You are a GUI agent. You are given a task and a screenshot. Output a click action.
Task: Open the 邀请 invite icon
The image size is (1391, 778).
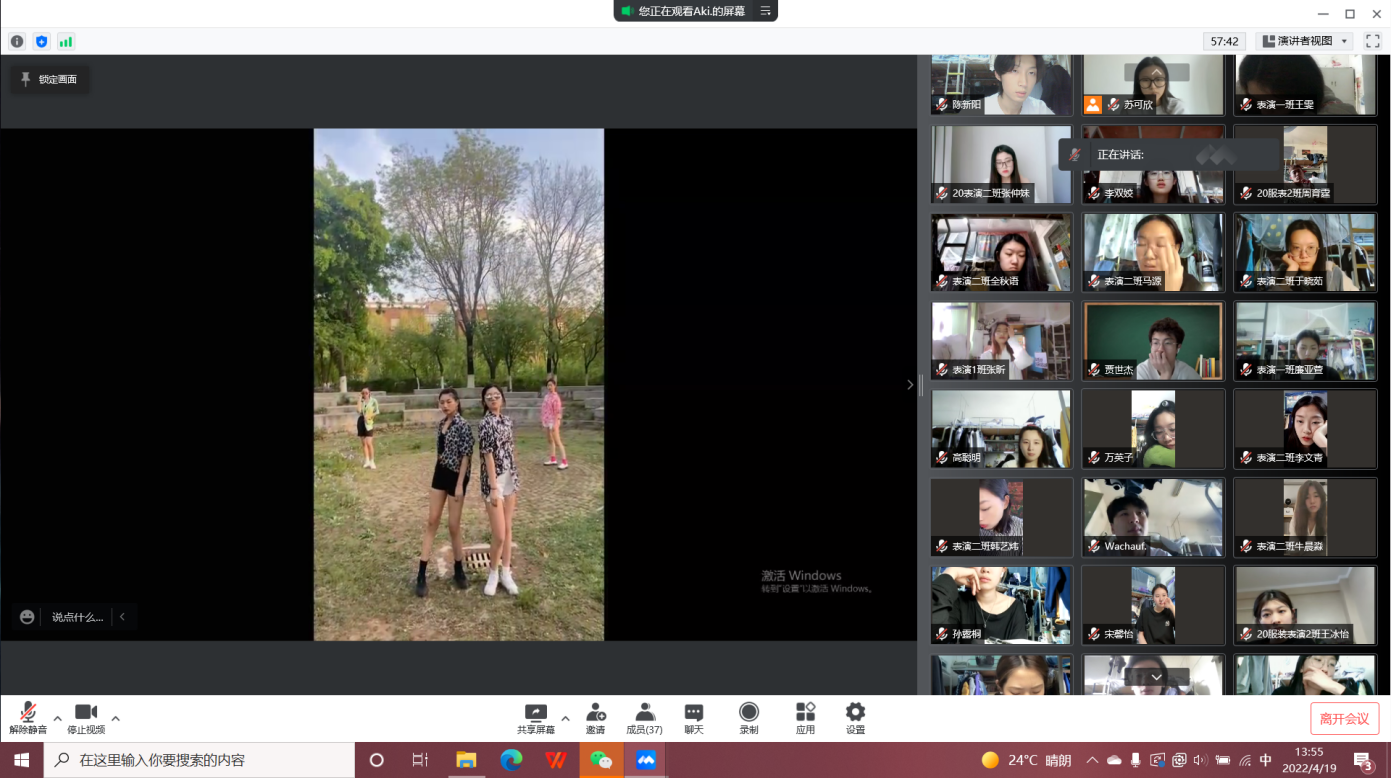click(x=596, y=718)
